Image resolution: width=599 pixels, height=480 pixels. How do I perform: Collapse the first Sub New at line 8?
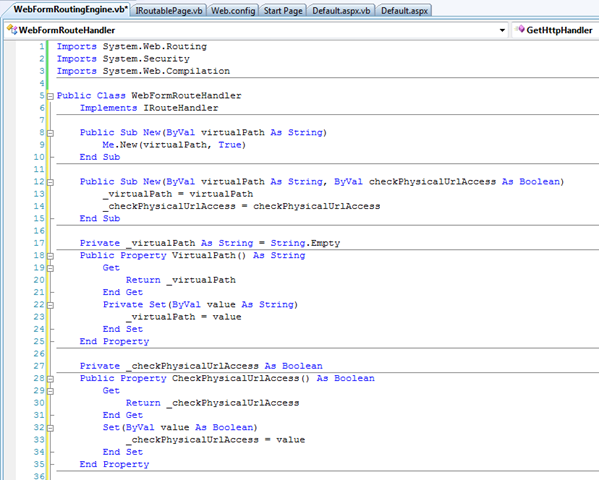[x=50, y=133]
